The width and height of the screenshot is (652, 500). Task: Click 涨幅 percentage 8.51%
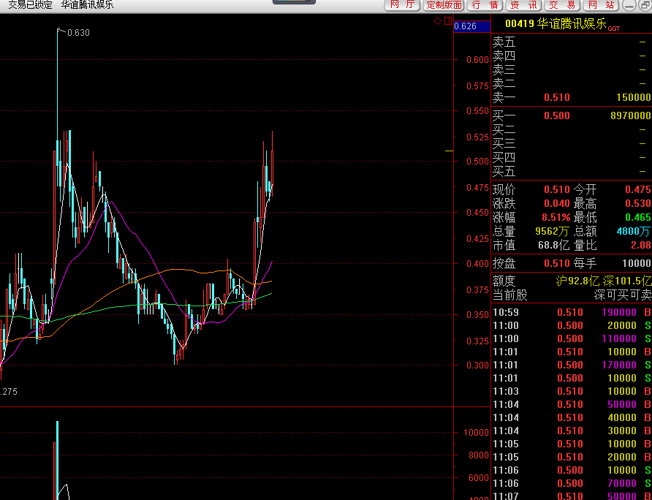coord(556,217)
